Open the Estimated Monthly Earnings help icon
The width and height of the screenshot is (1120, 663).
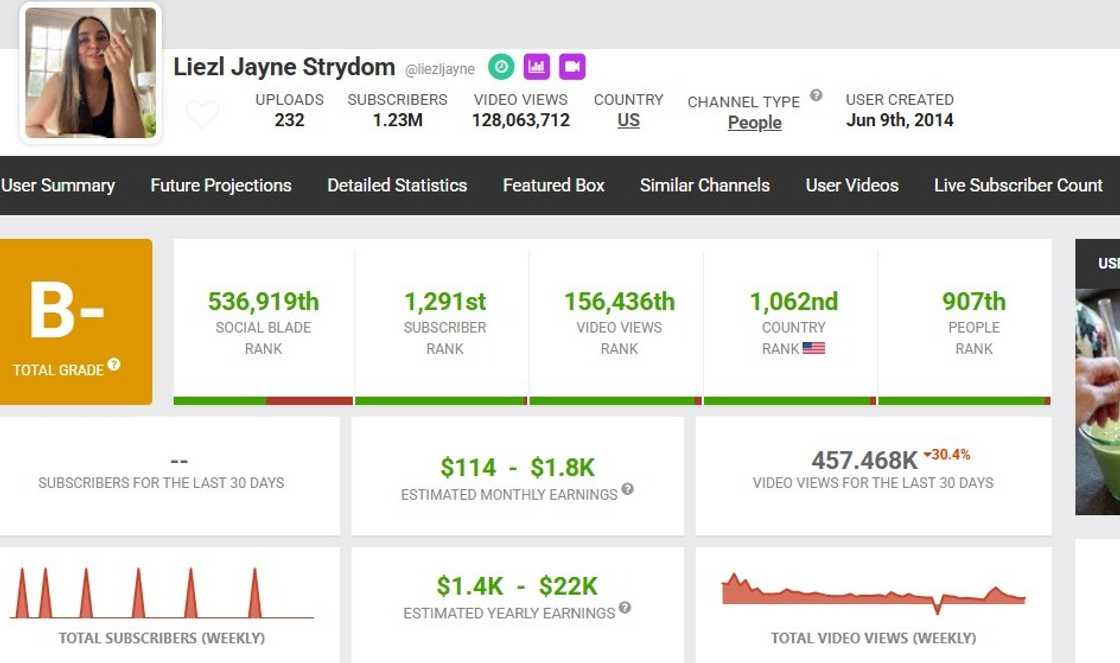(x=628, y=489)
